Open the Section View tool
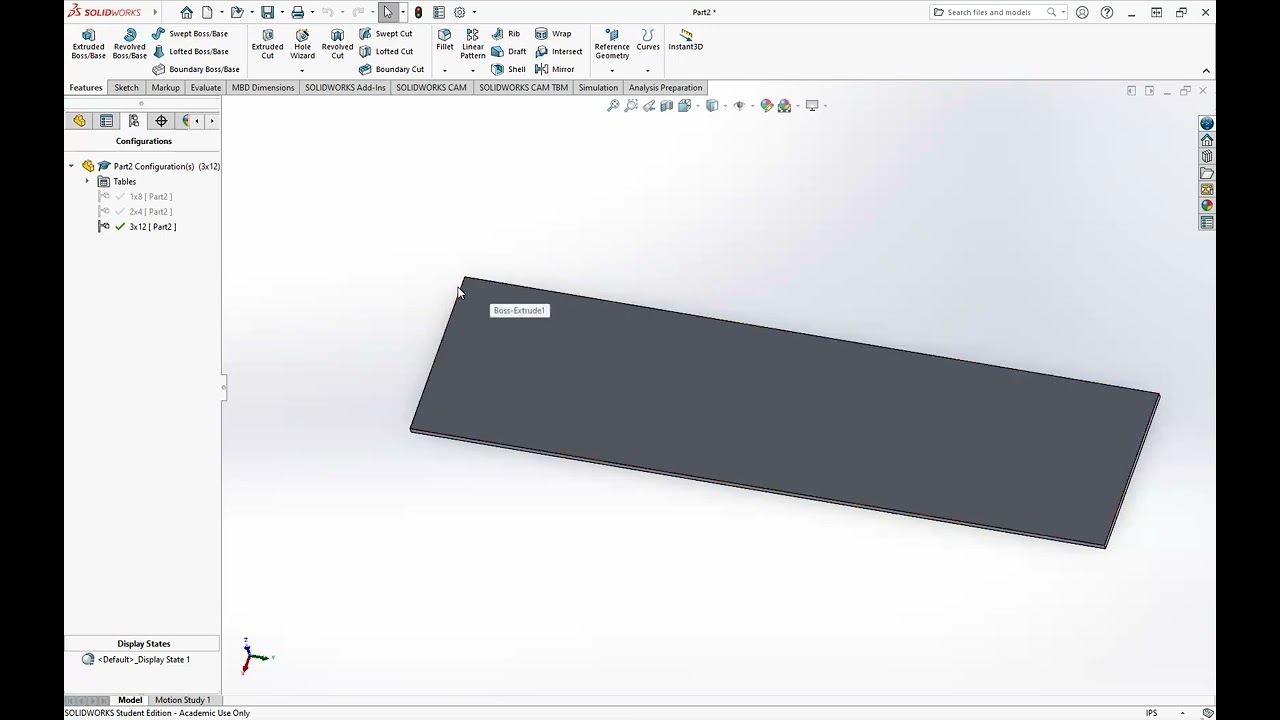The width and height of the screenshot is (1280, 720). tap(667, 105)
